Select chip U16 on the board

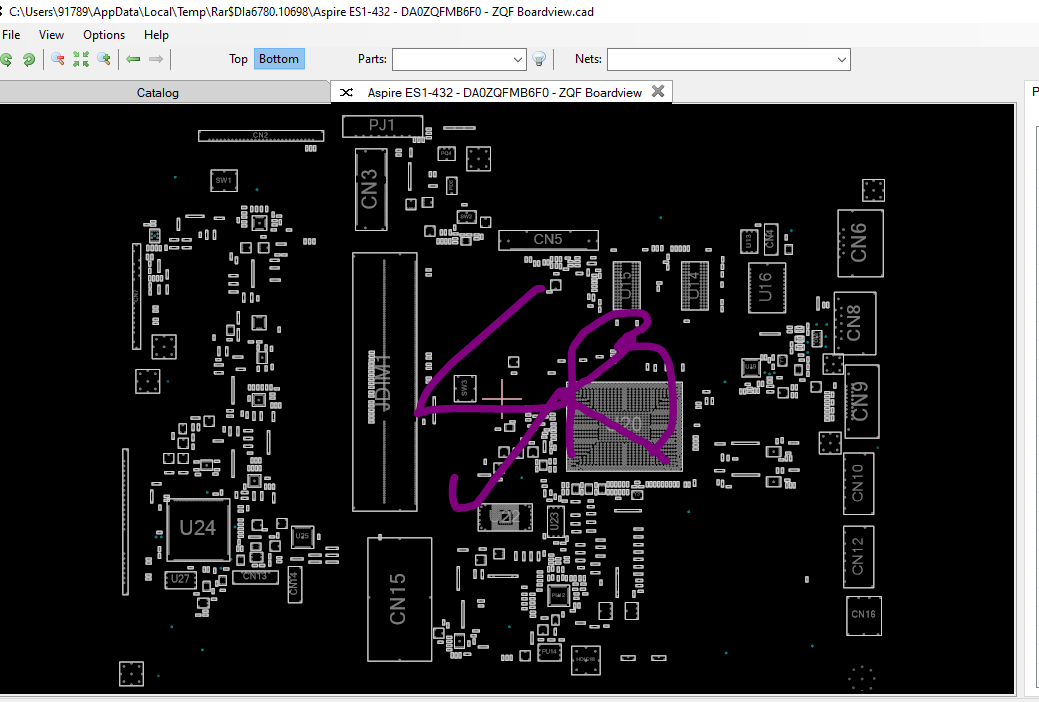pyautogui.click(x=767, y=288)
